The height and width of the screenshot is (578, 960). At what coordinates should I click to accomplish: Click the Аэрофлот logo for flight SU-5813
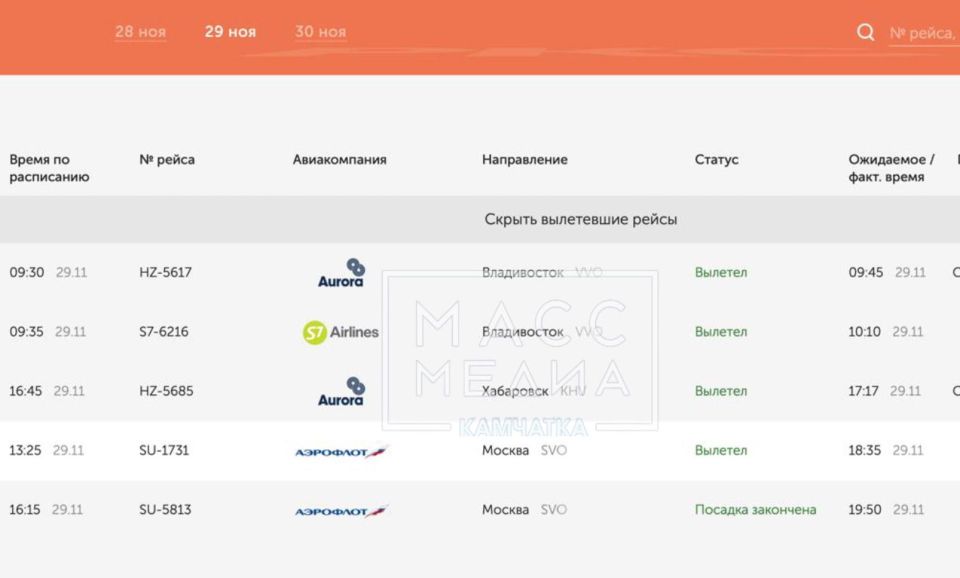coord(340,509)
